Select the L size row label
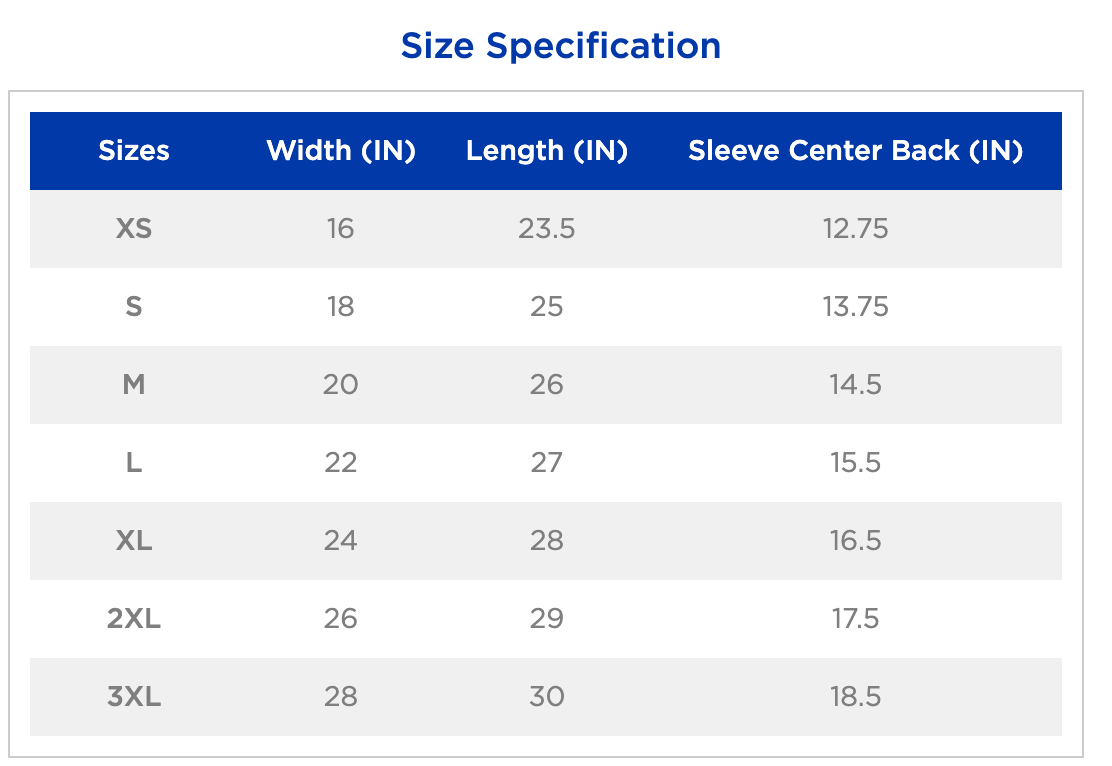This screenshot has height=766, width=1112. click(x=134, y=463)
